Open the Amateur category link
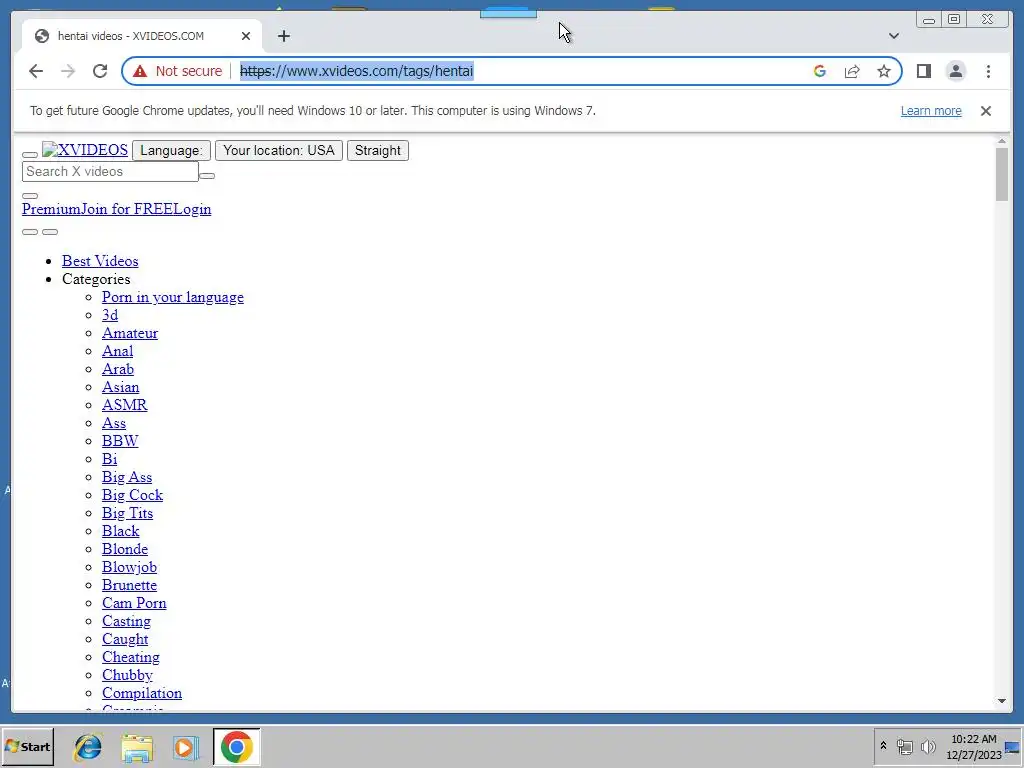Image resolution: width=1024 pixels, height=768 pixels. click(x=129, y=333)
